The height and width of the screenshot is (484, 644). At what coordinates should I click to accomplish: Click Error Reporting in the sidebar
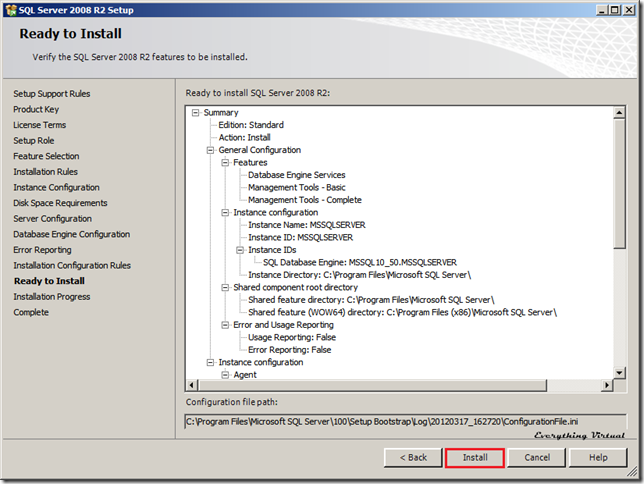coord(42,250)
